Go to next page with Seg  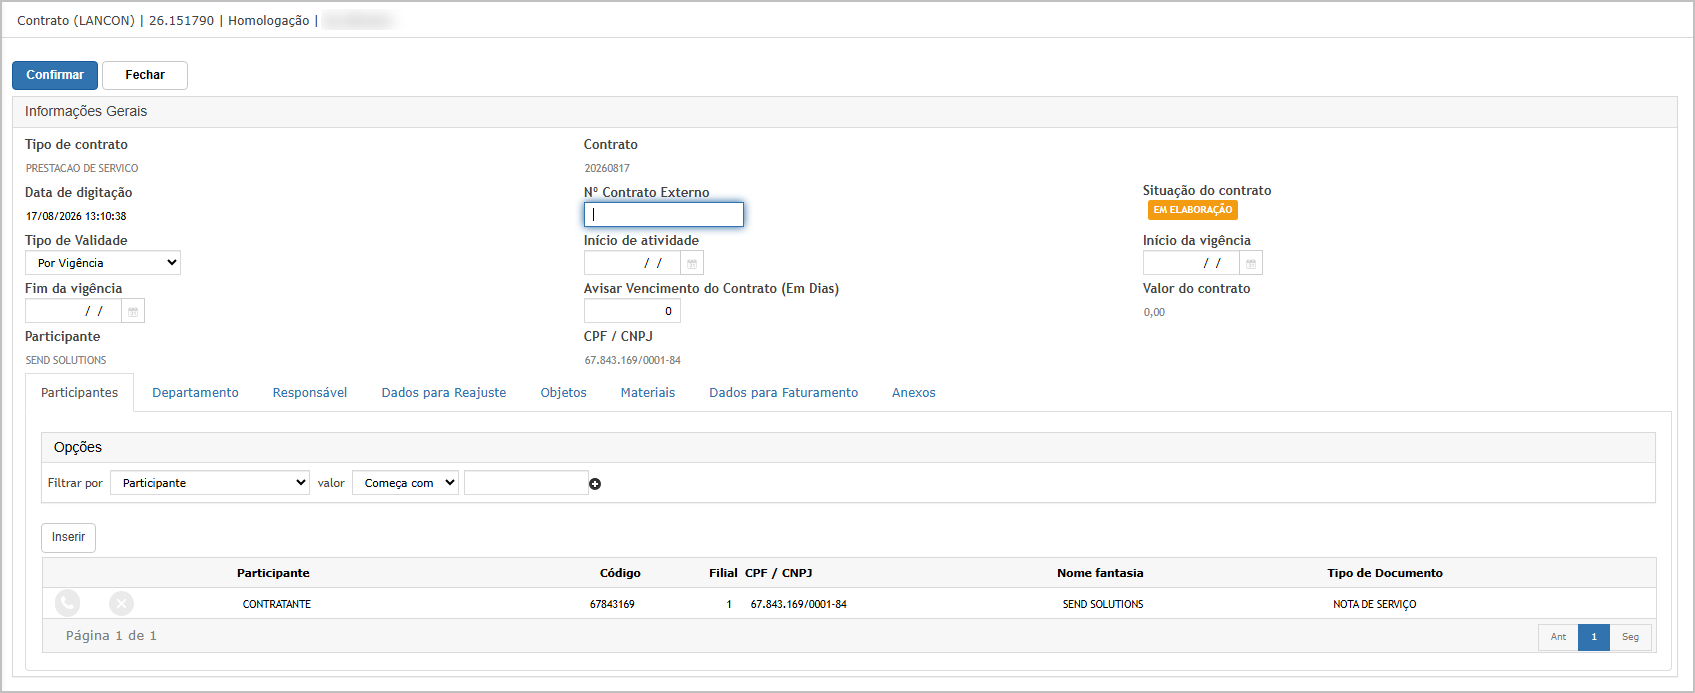click(1630, 637)
